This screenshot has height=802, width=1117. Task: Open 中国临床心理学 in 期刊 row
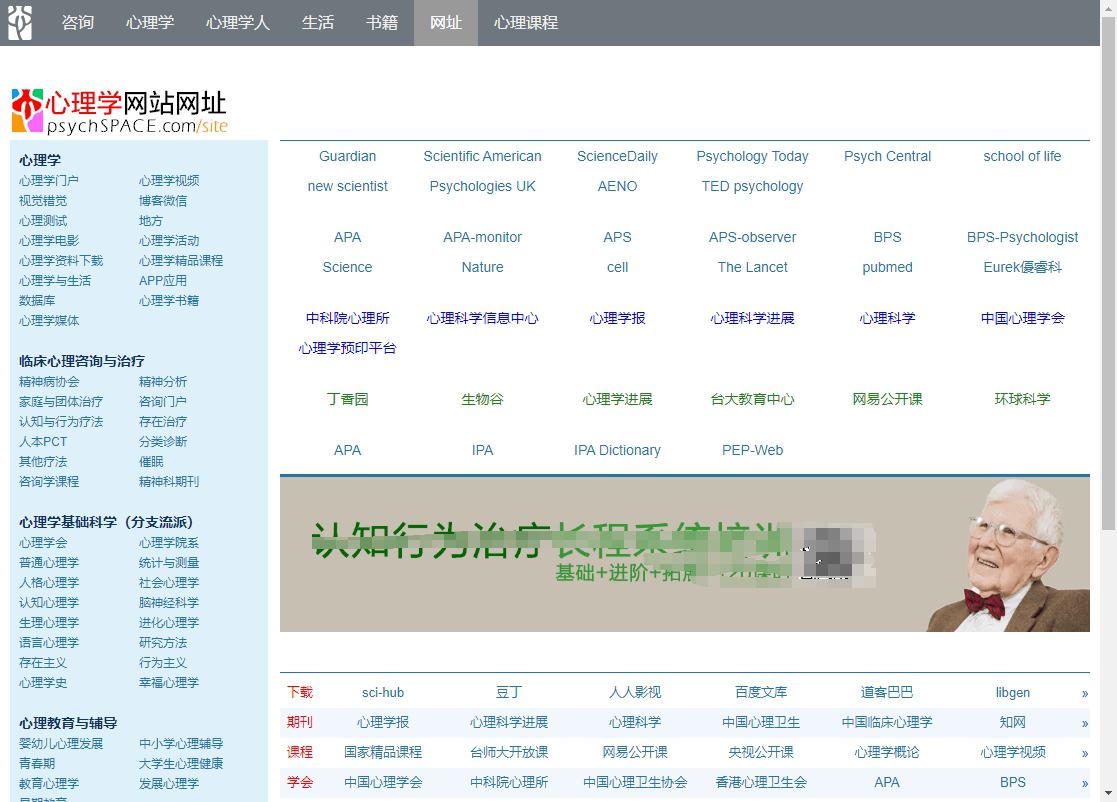point(887,722)
